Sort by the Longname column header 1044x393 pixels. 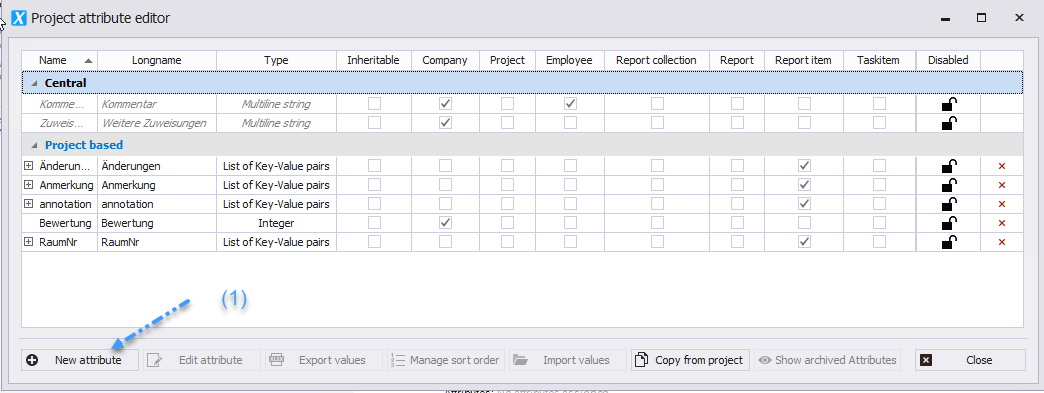pos(157,60)
